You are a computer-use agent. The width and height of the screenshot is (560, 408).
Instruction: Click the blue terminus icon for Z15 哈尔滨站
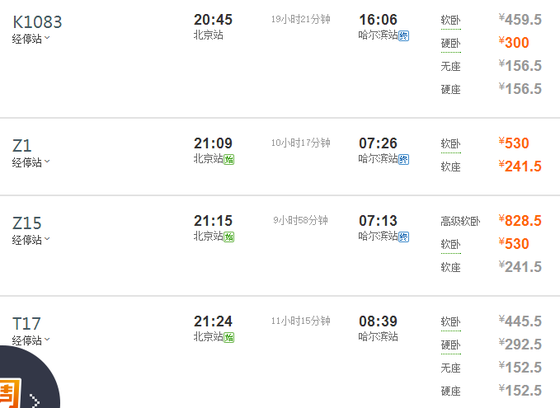(x=404, y=237)
